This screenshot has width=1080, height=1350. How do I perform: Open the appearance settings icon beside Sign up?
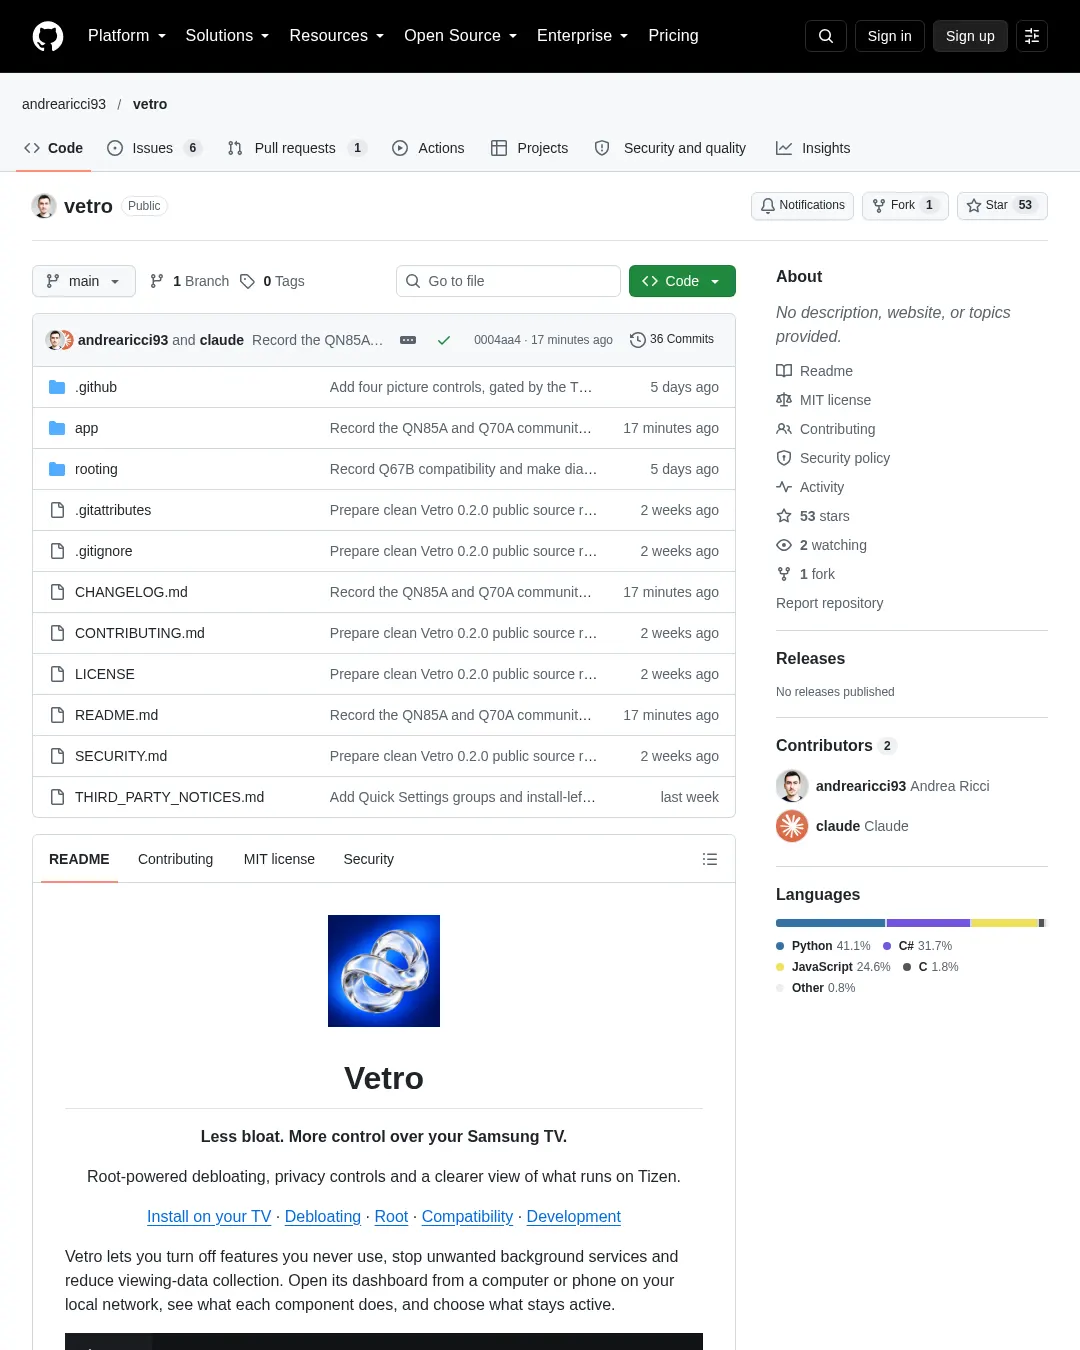(x=1032, y=36)
